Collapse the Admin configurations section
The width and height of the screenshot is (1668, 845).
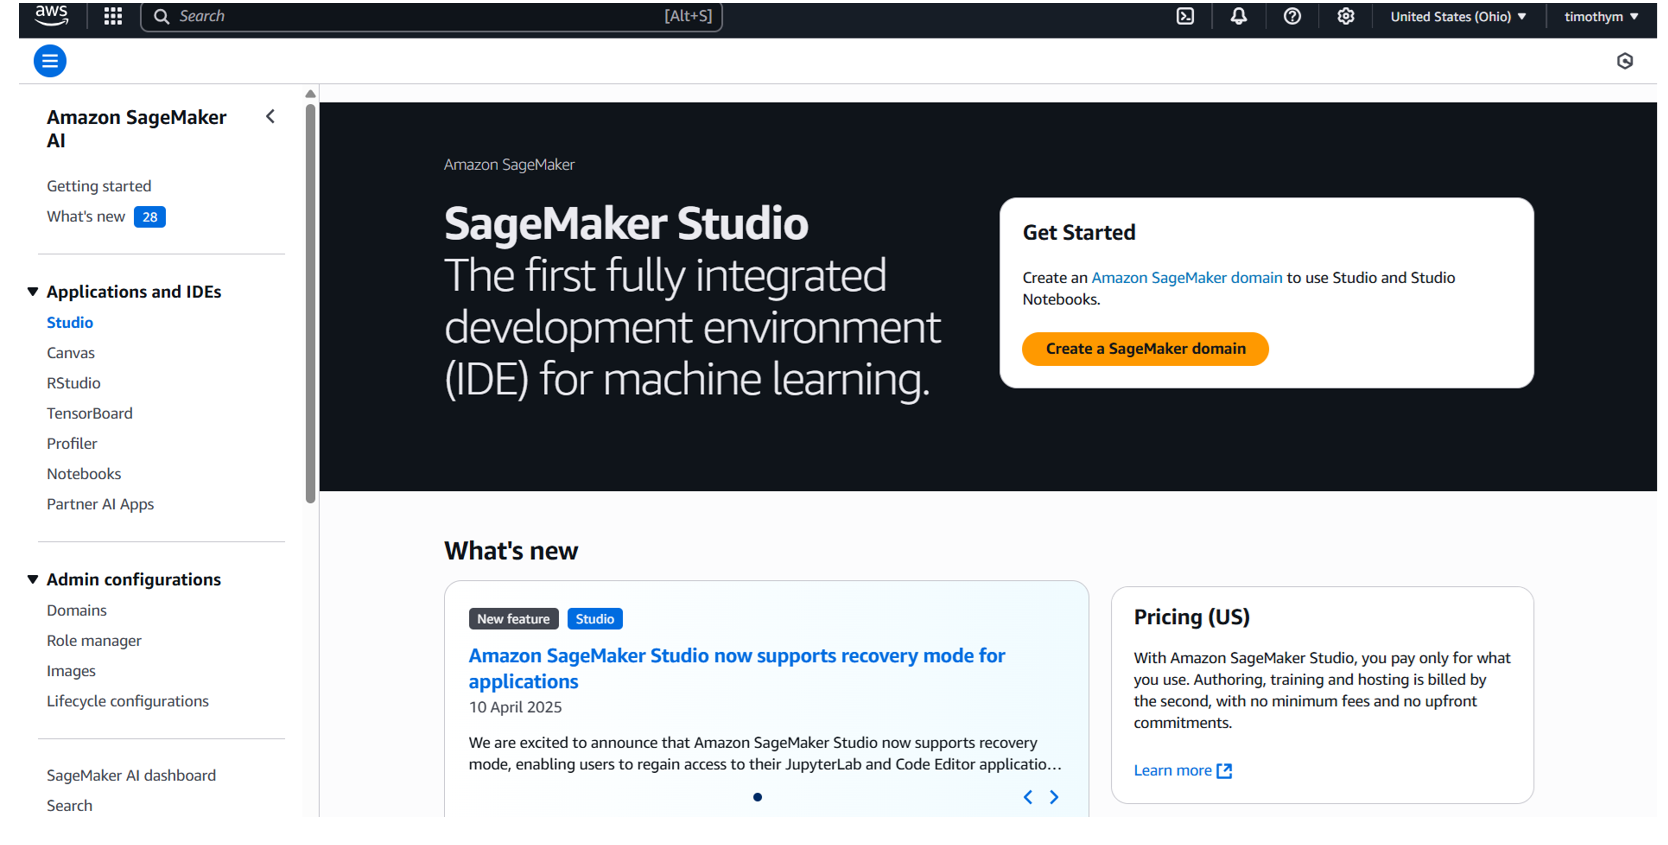click(x=33, y=580)
